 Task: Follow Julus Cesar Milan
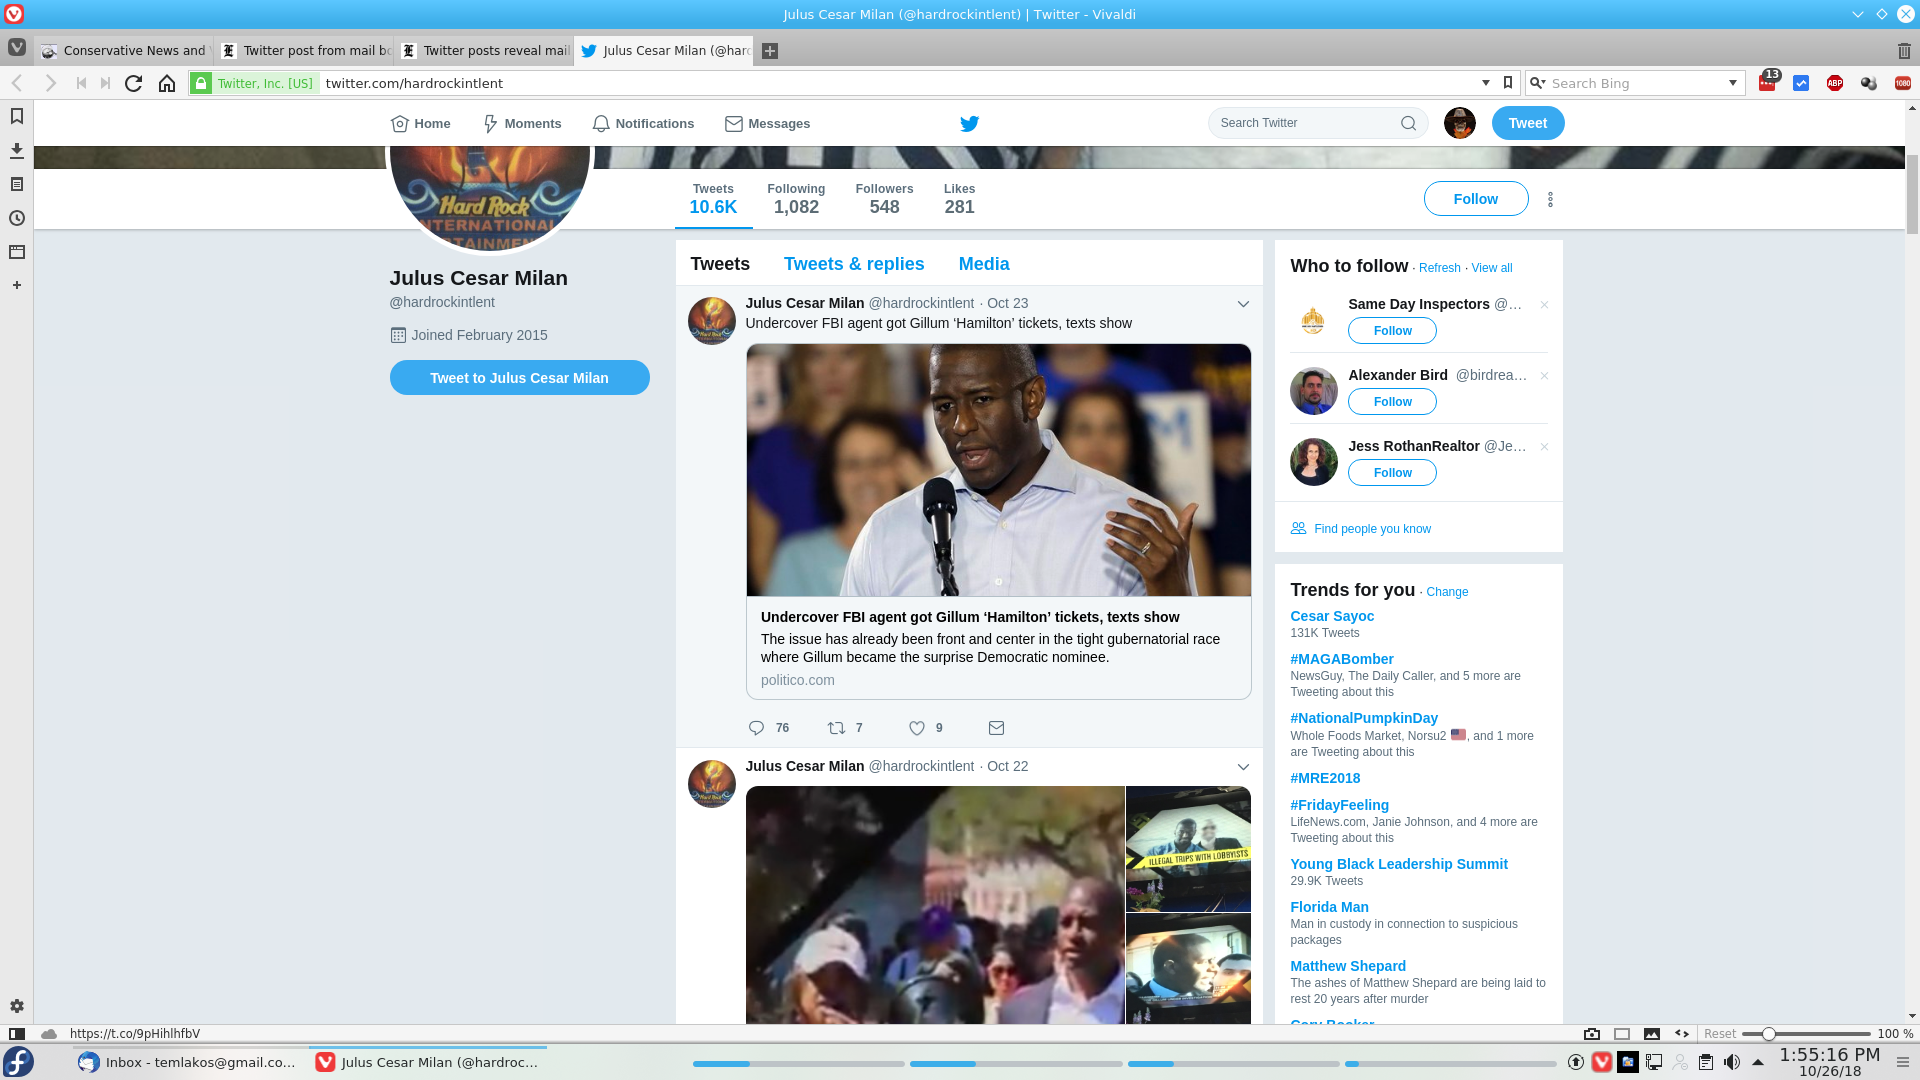(x=1475, y=199)
